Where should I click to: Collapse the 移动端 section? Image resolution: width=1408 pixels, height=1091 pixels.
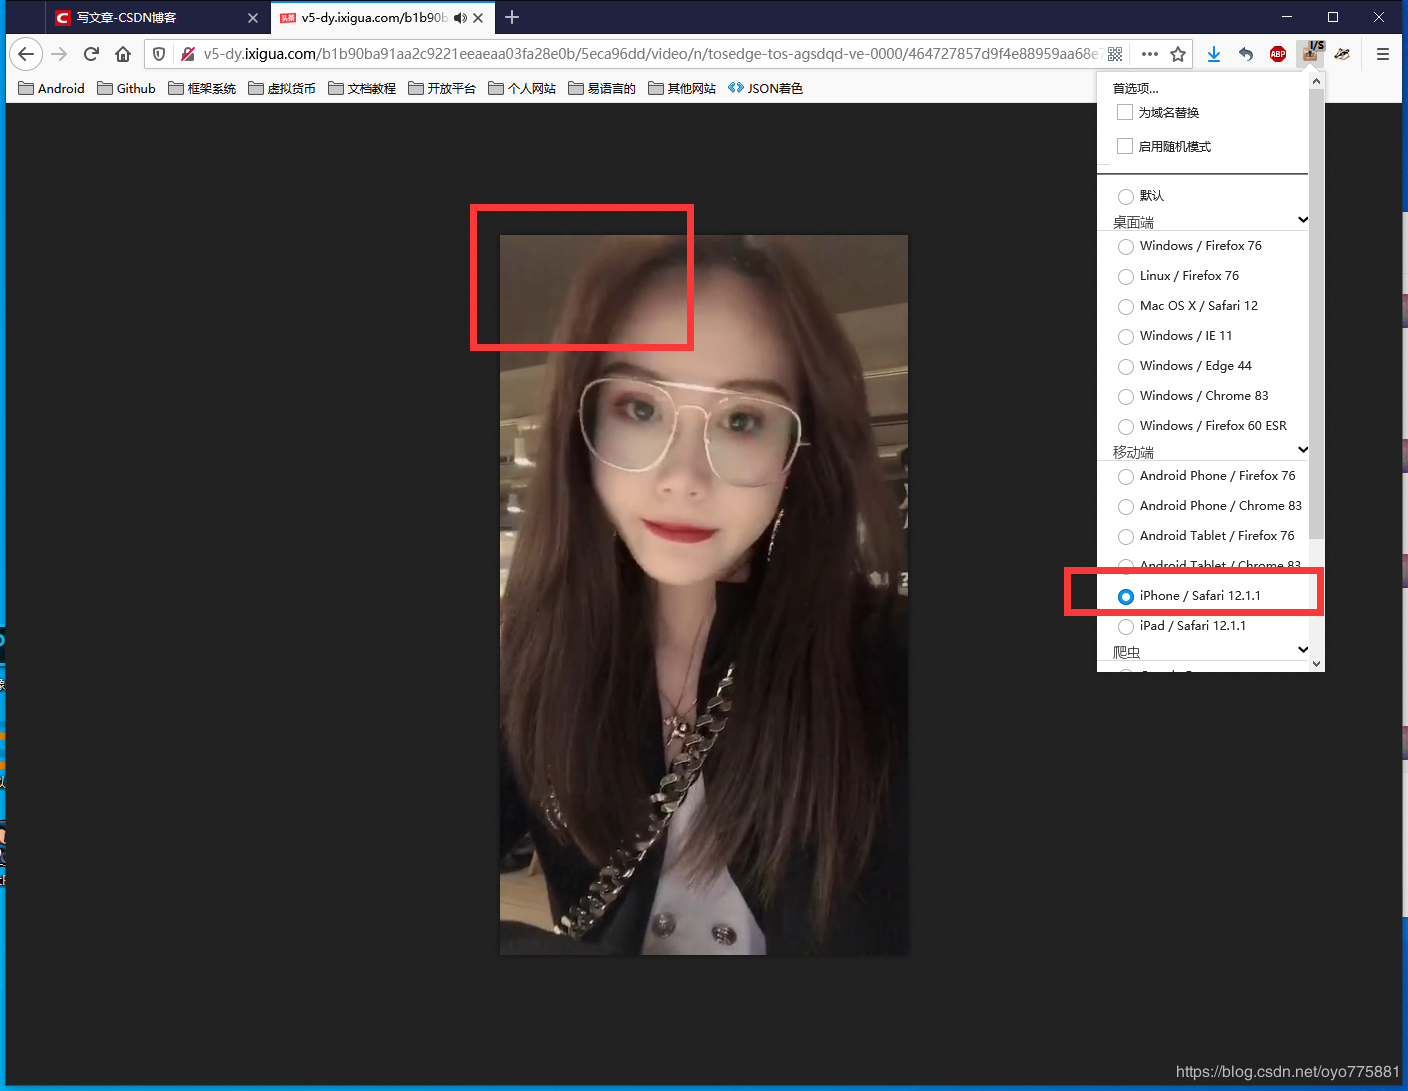point(1302,450)
